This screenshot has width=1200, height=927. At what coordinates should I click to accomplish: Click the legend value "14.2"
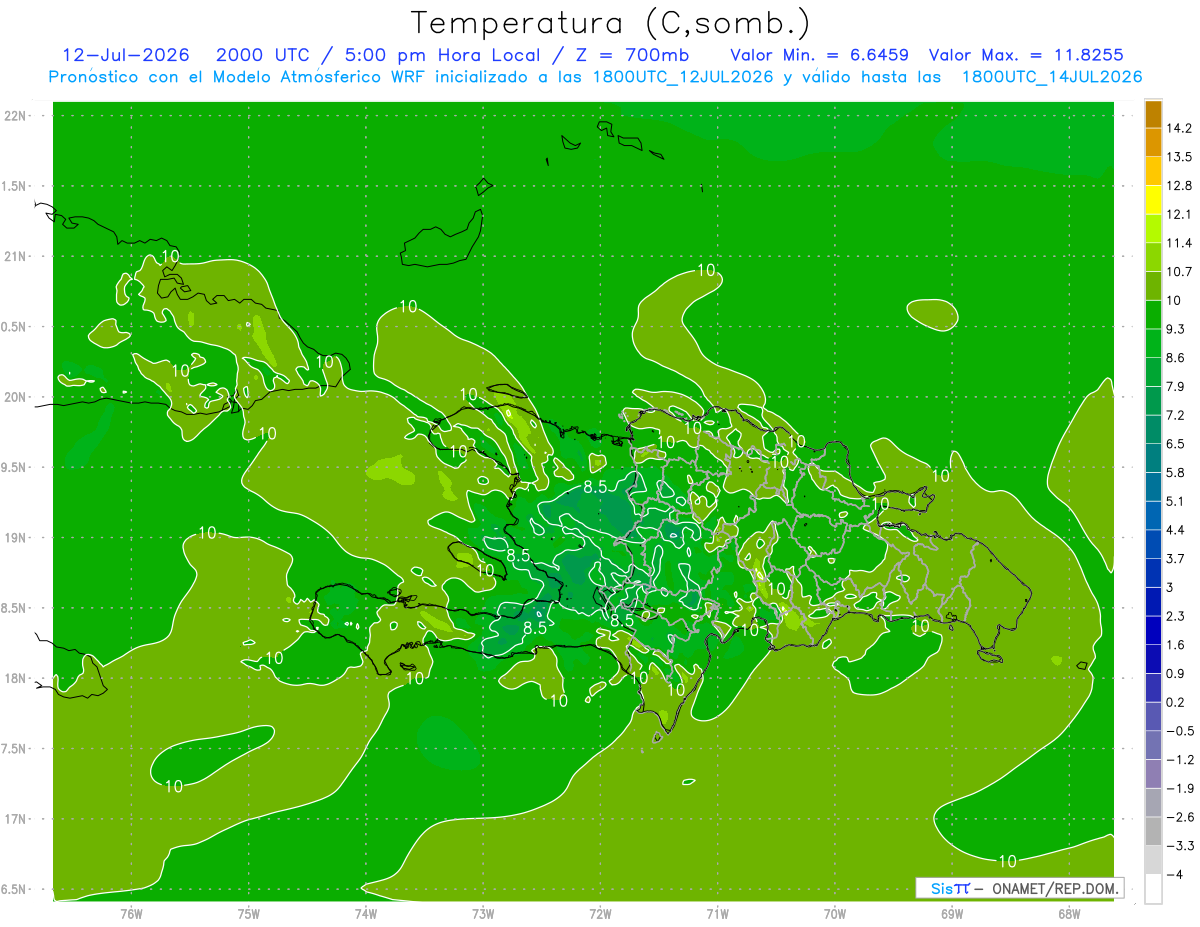(1179, 128)
